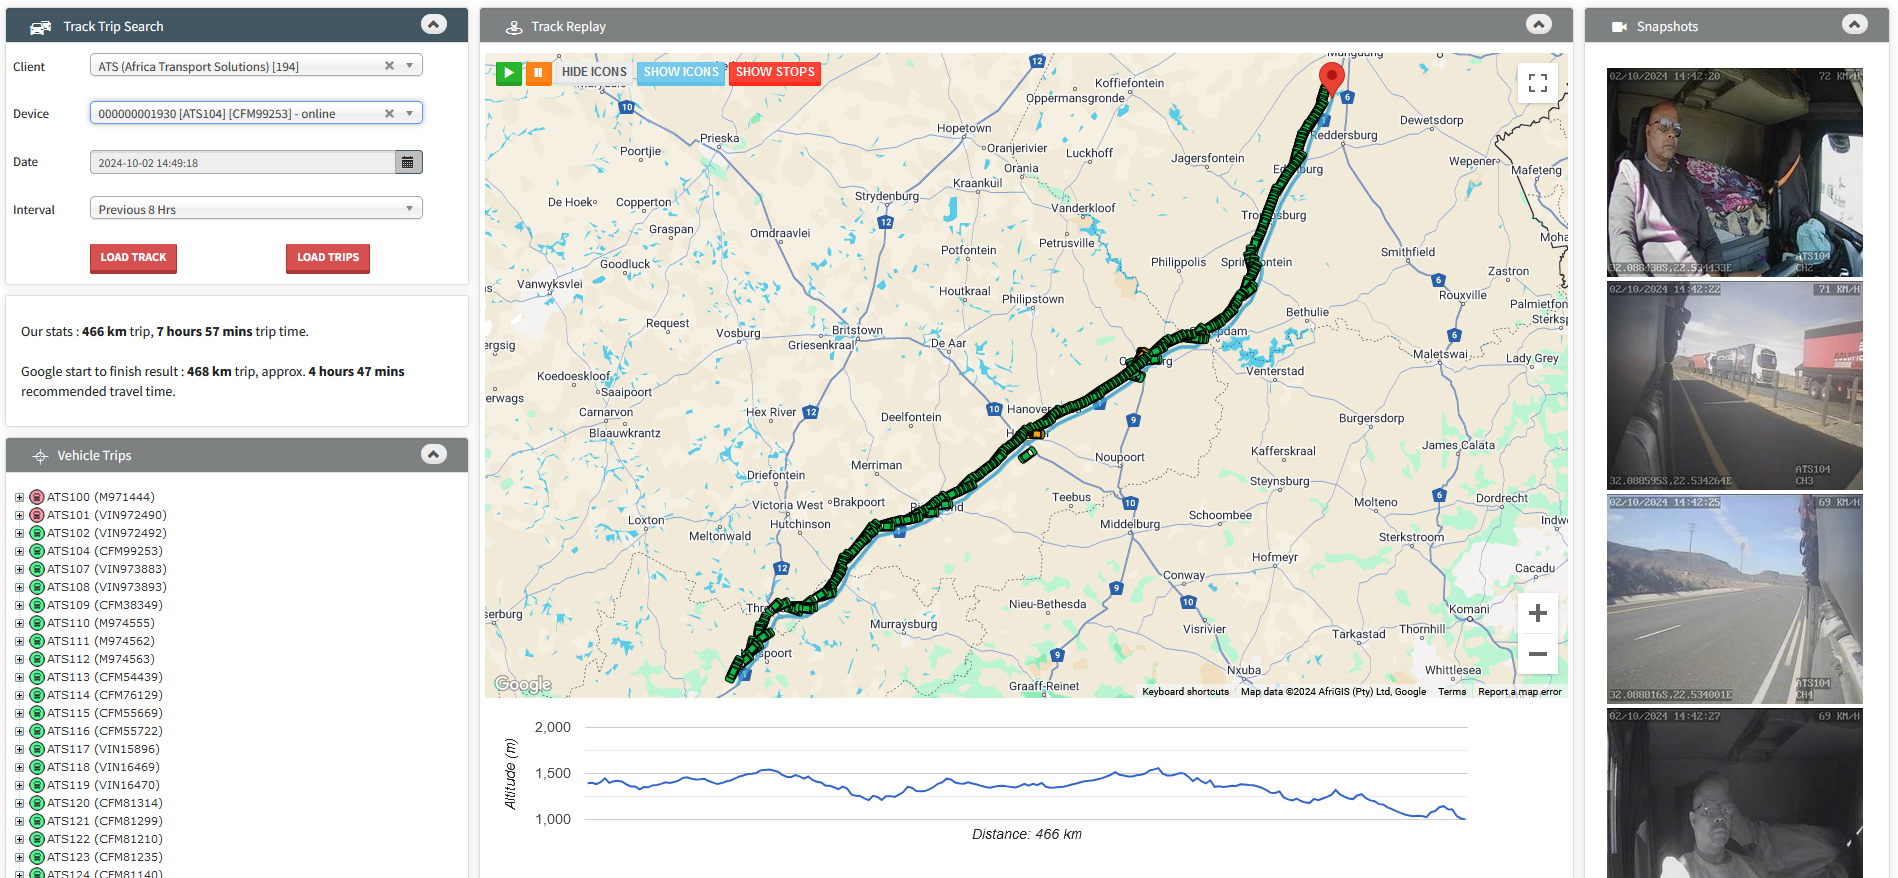Select ATS118 (VIN16469) in vehicle list

(x=103, y=767)
